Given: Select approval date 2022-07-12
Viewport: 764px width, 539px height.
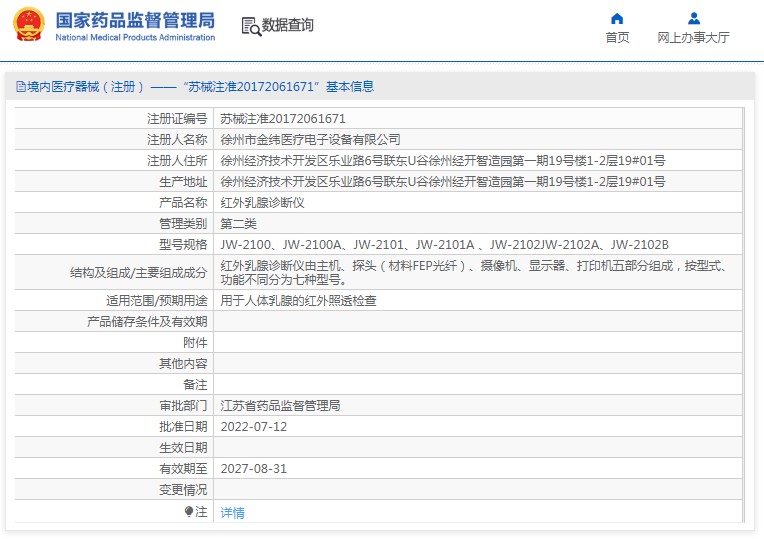Looking at the screenshot, I should pyautogui.click(x=253, y=426).
